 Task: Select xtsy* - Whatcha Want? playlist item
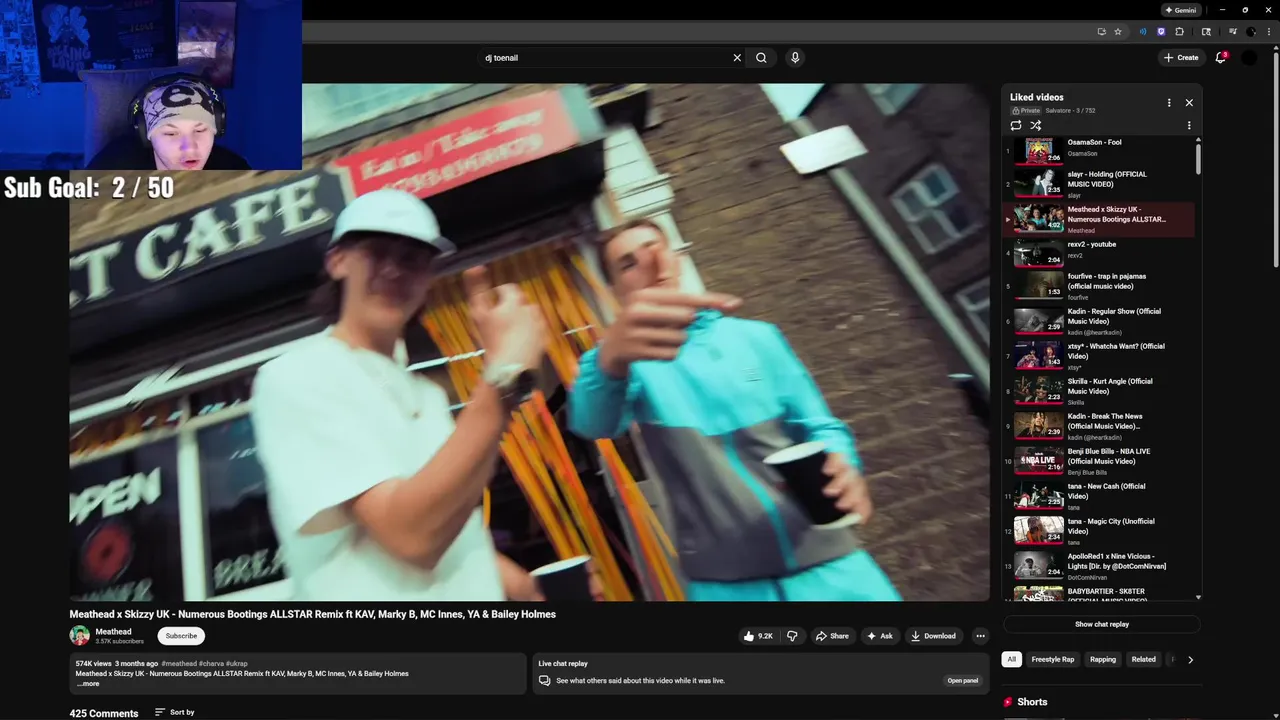(1100, 356)
